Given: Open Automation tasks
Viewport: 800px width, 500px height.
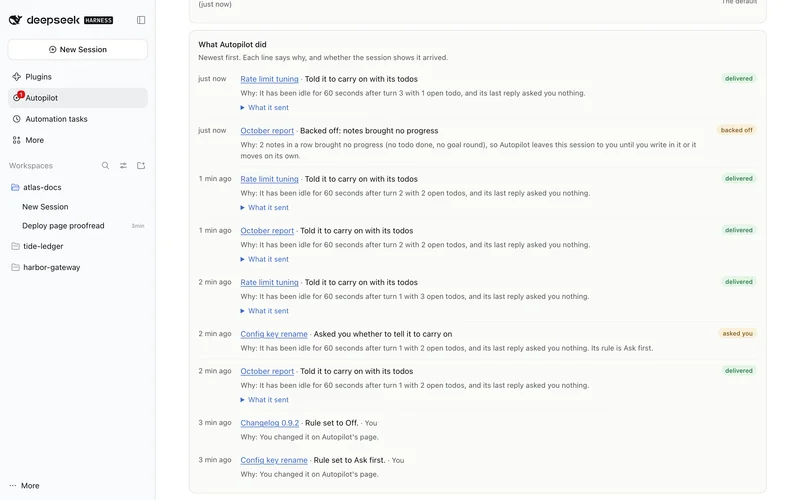Looking at the screenshot, I should (78, 119).
